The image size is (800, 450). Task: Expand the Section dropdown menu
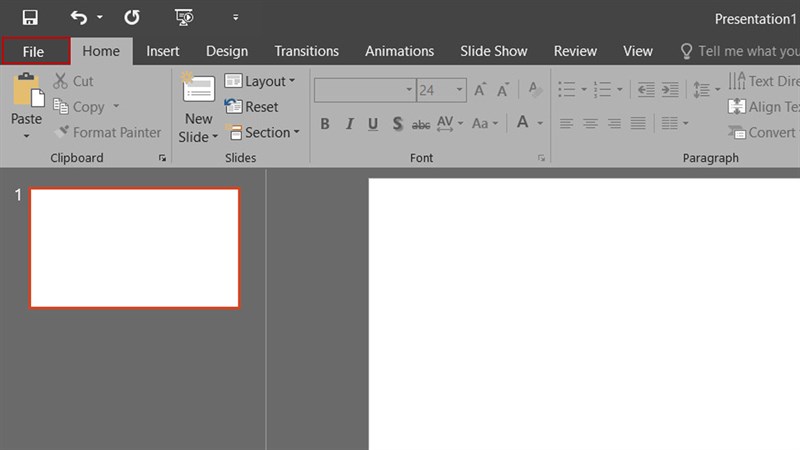pos(264,132)
